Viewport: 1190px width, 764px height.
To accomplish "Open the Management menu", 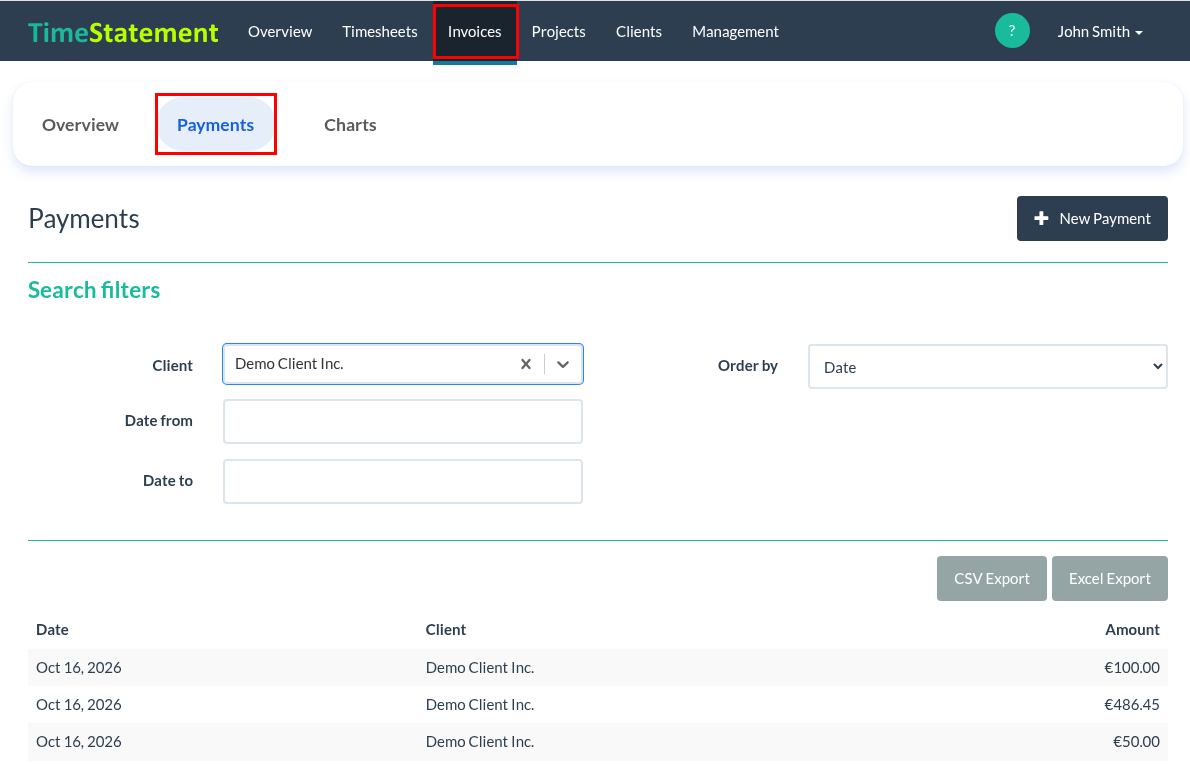I will [735, 32].
